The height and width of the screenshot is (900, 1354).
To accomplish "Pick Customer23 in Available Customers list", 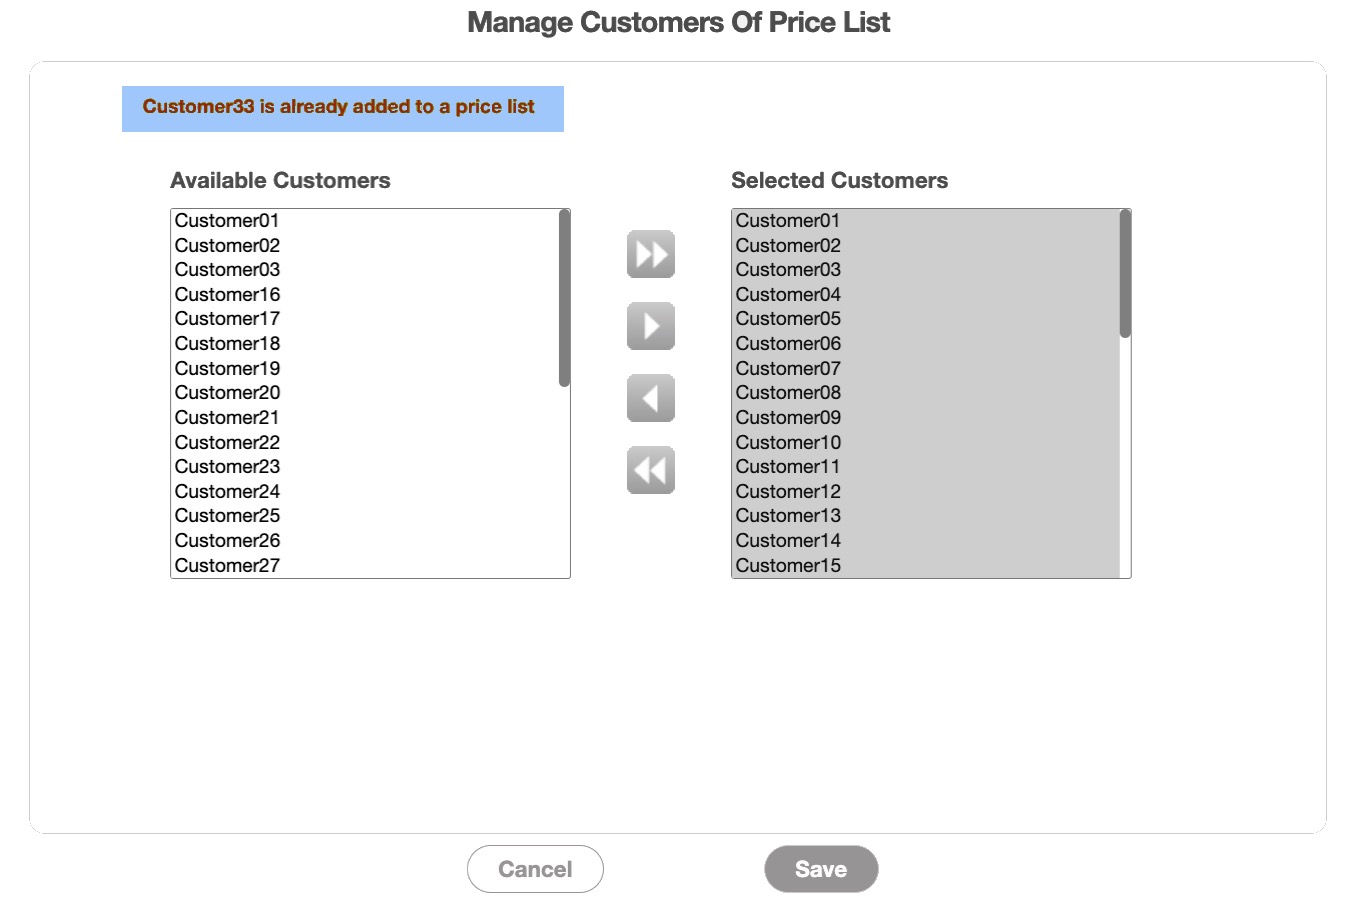I will pyautogui.click(x=228, y=467).
